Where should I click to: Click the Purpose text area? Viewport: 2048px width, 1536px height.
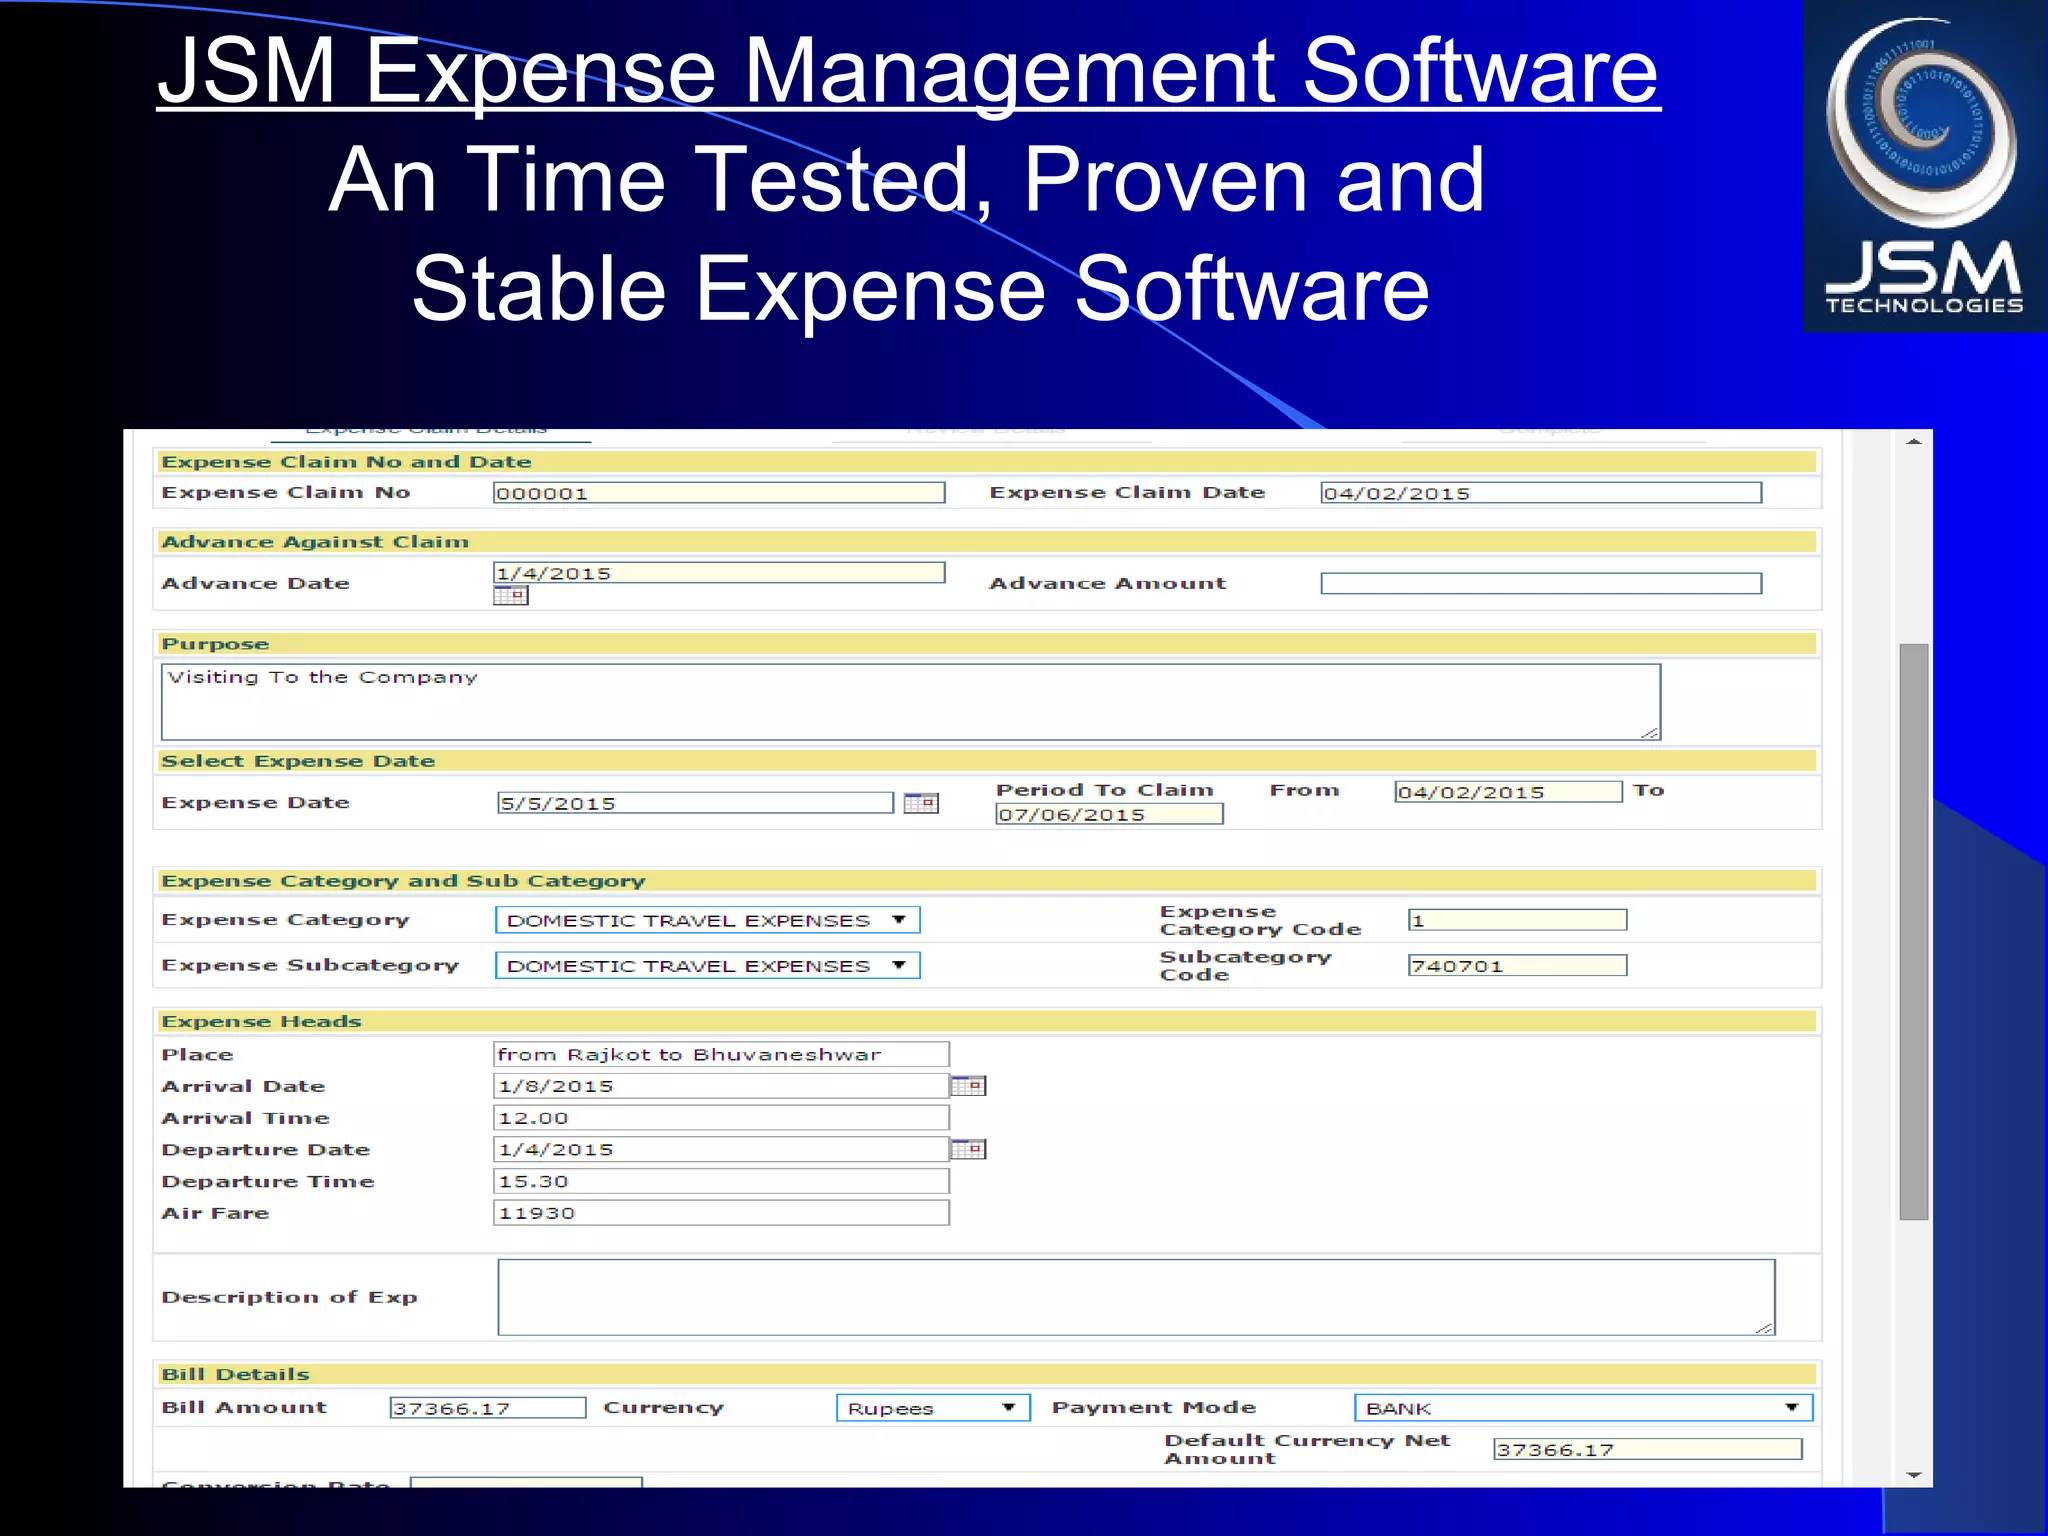point(911,702)
